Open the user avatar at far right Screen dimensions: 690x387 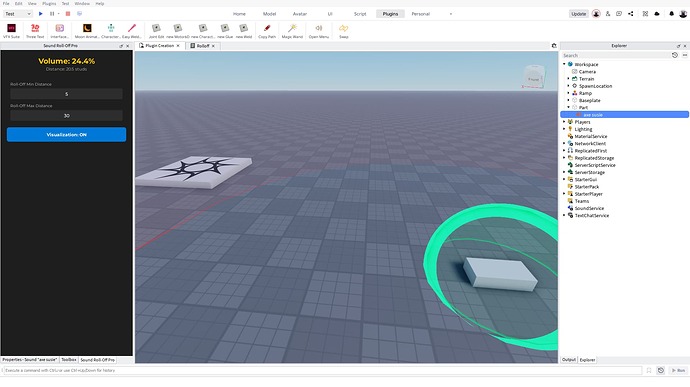point(683,14)
